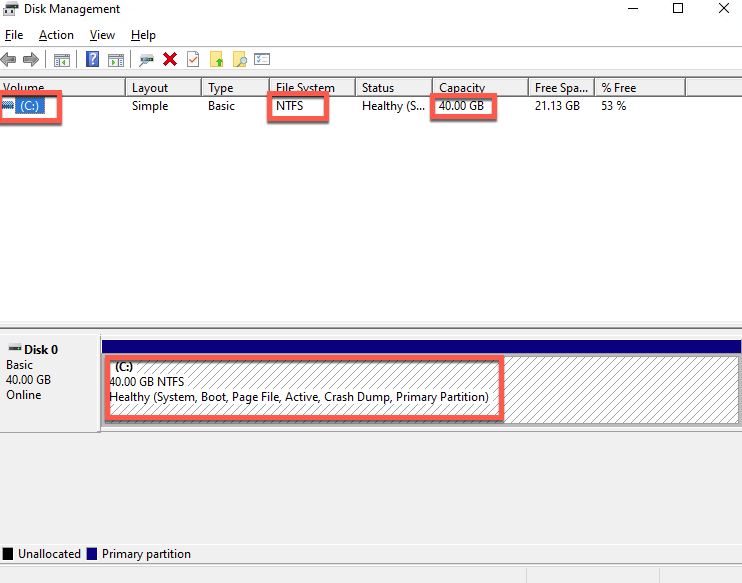This screenshot has height=583, width=742.
Task: Maximize the Disk Management window
Action: 678,9
